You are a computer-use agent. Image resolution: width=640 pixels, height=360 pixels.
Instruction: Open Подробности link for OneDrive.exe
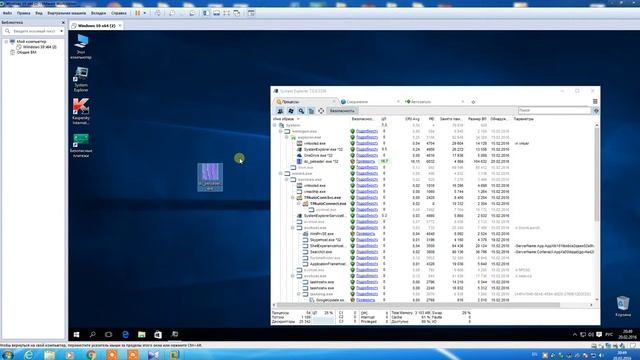click(x=367, y=155)
